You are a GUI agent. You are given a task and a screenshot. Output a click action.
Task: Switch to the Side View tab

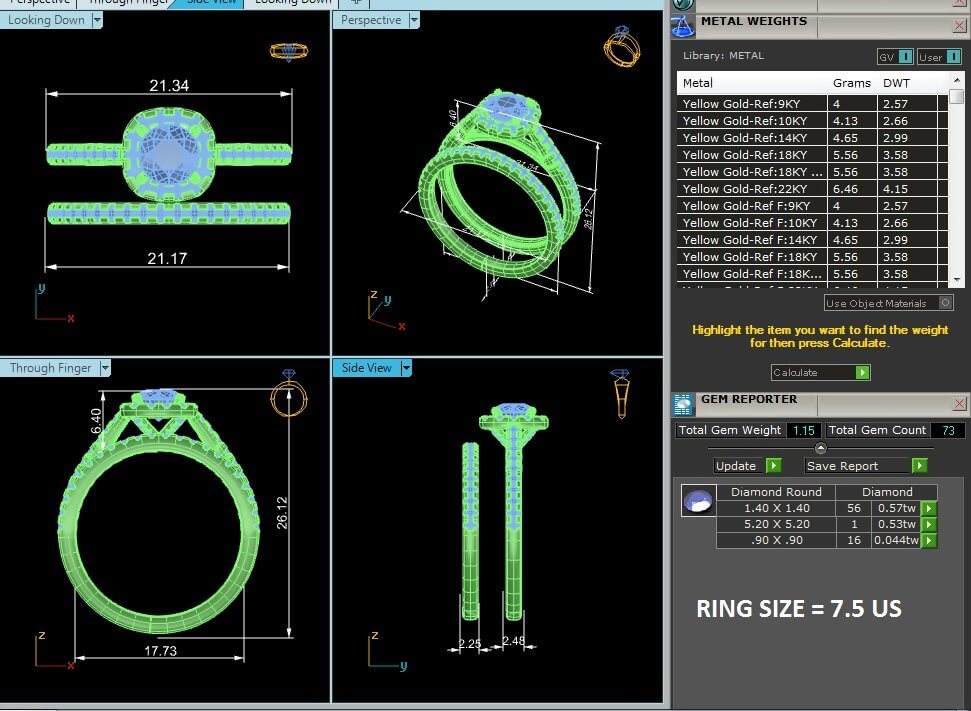point(212,2)
